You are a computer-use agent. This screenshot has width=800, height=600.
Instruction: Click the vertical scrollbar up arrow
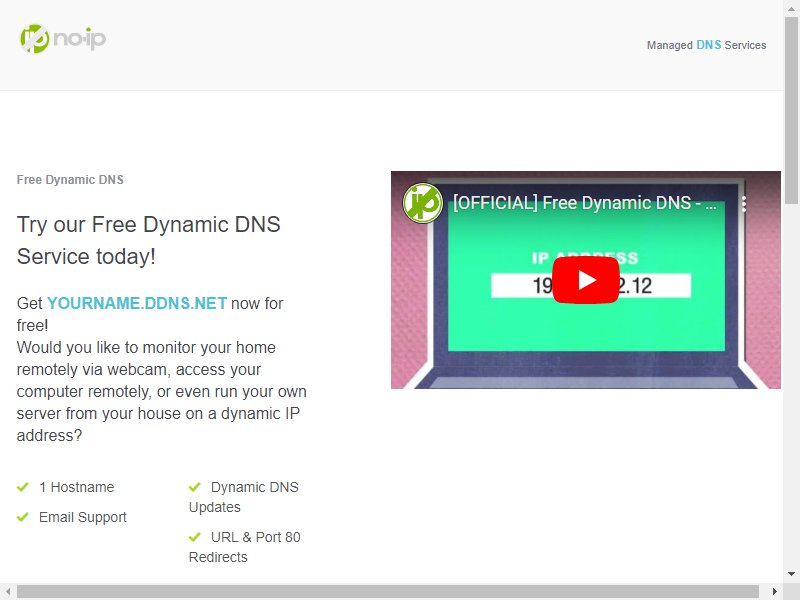pyautogui.click(x=791, y=9)
